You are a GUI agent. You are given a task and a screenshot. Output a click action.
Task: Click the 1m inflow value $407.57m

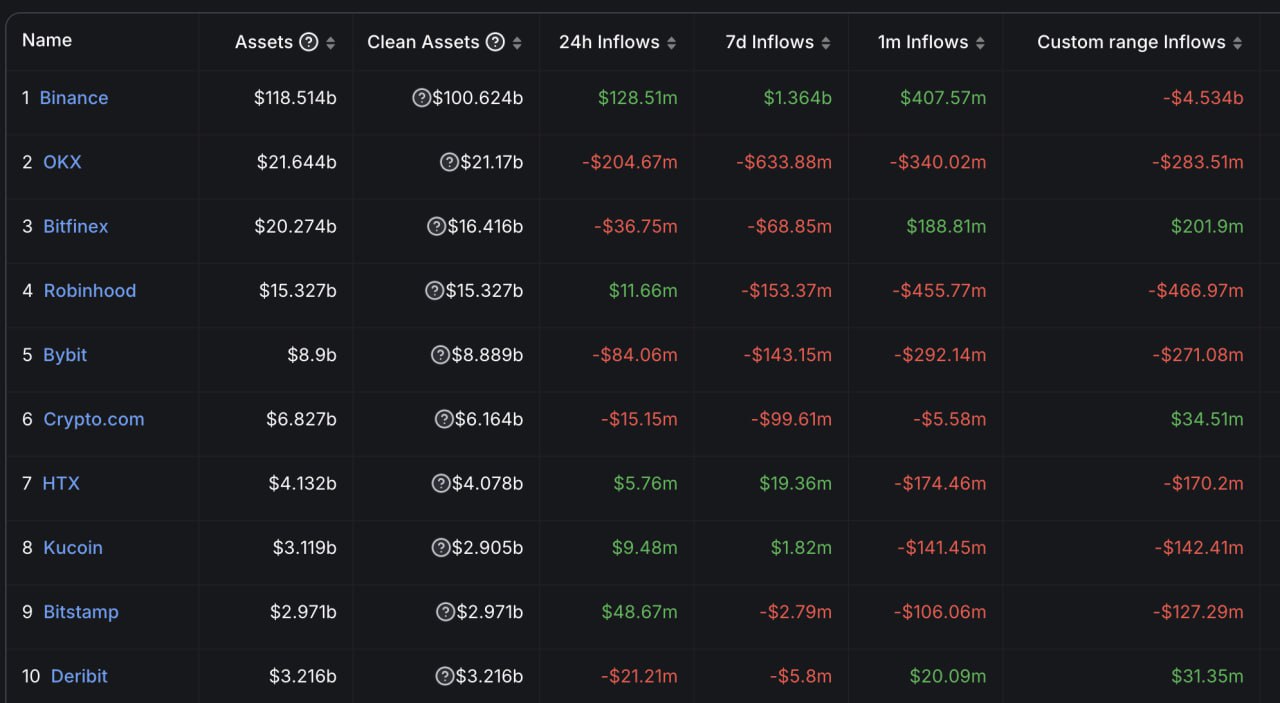[943, 98]
